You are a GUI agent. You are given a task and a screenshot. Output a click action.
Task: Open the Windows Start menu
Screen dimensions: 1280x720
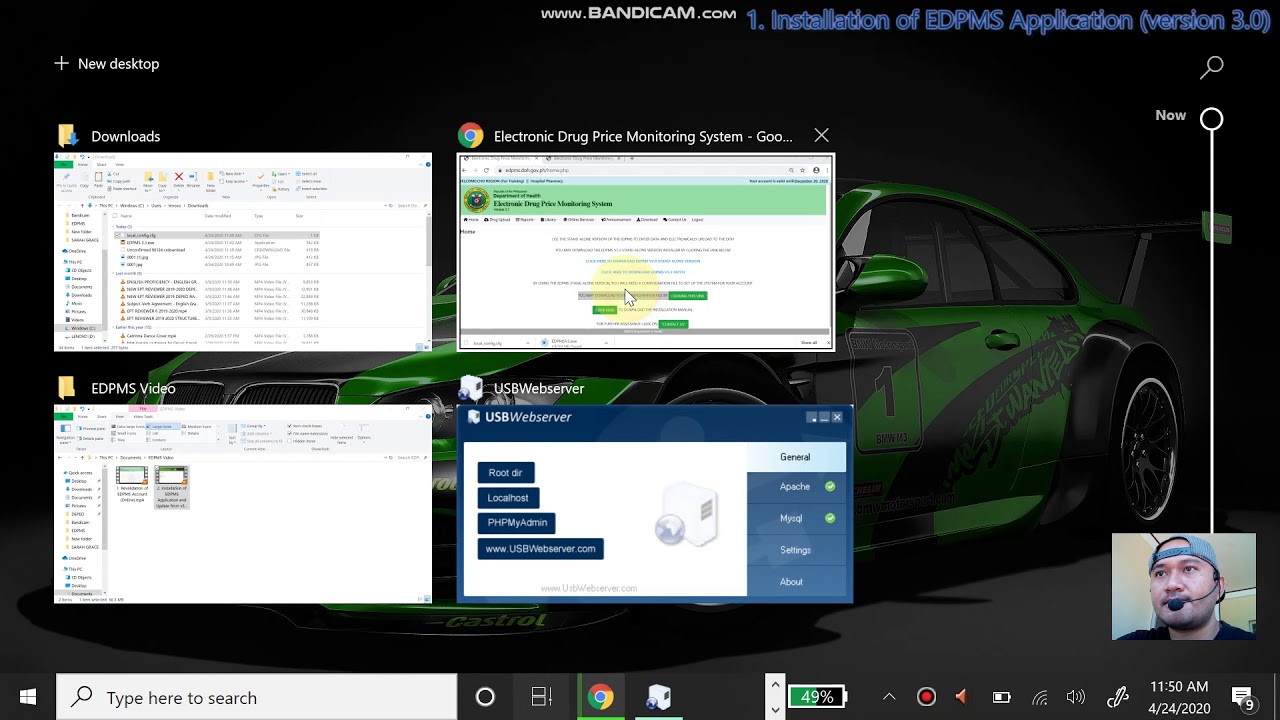[x=28, y=697]
